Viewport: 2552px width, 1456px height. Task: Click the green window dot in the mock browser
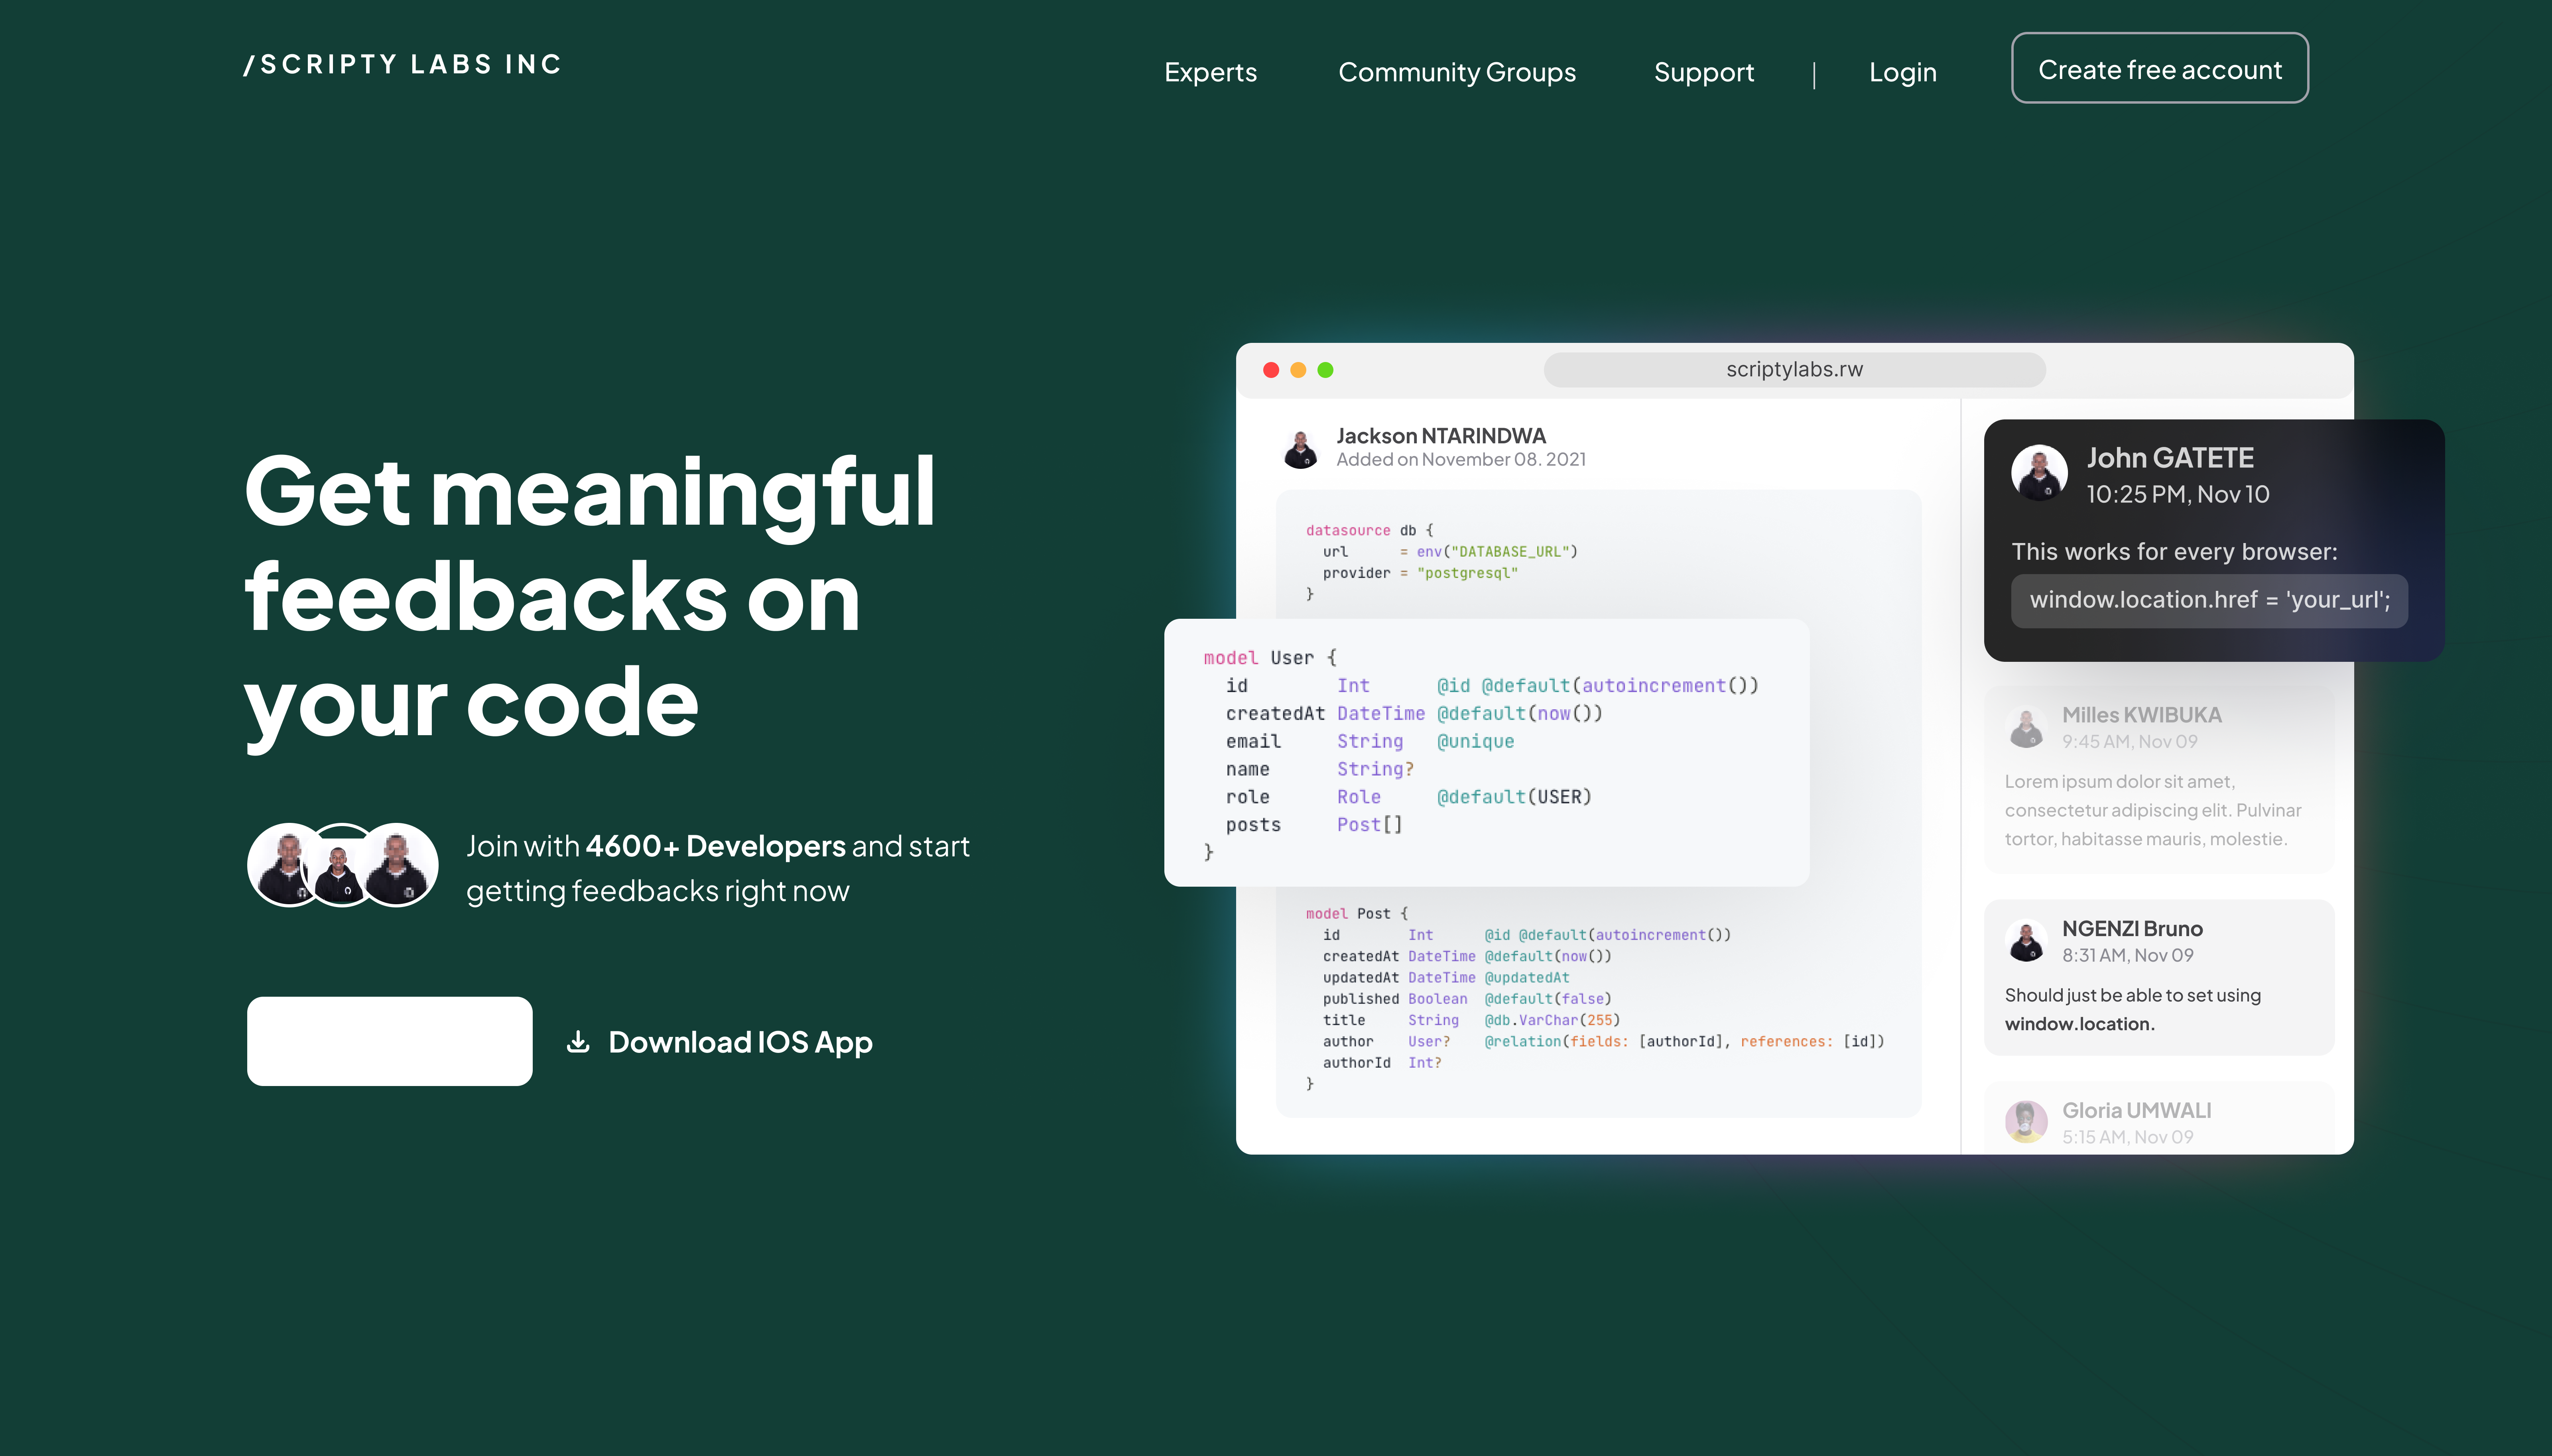(1325, 370)
